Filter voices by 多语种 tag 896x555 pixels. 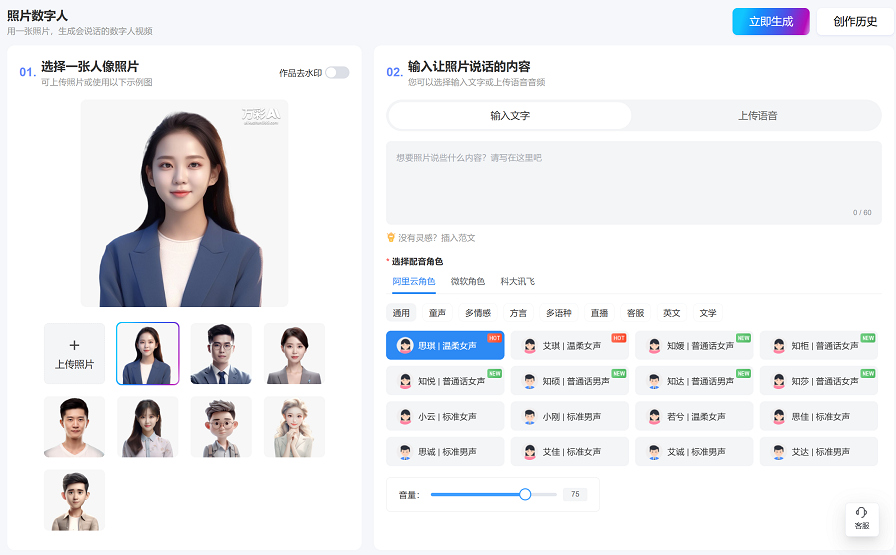click(x=558, y=313)
